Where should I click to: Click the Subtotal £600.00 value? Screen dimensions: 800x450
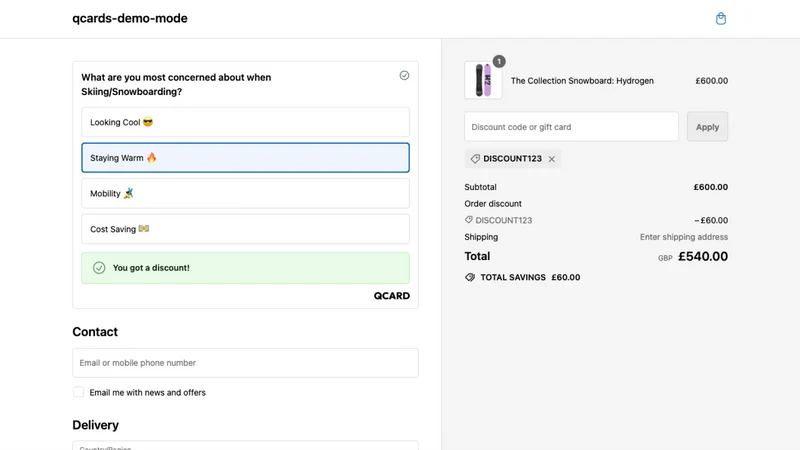(711, 187)
